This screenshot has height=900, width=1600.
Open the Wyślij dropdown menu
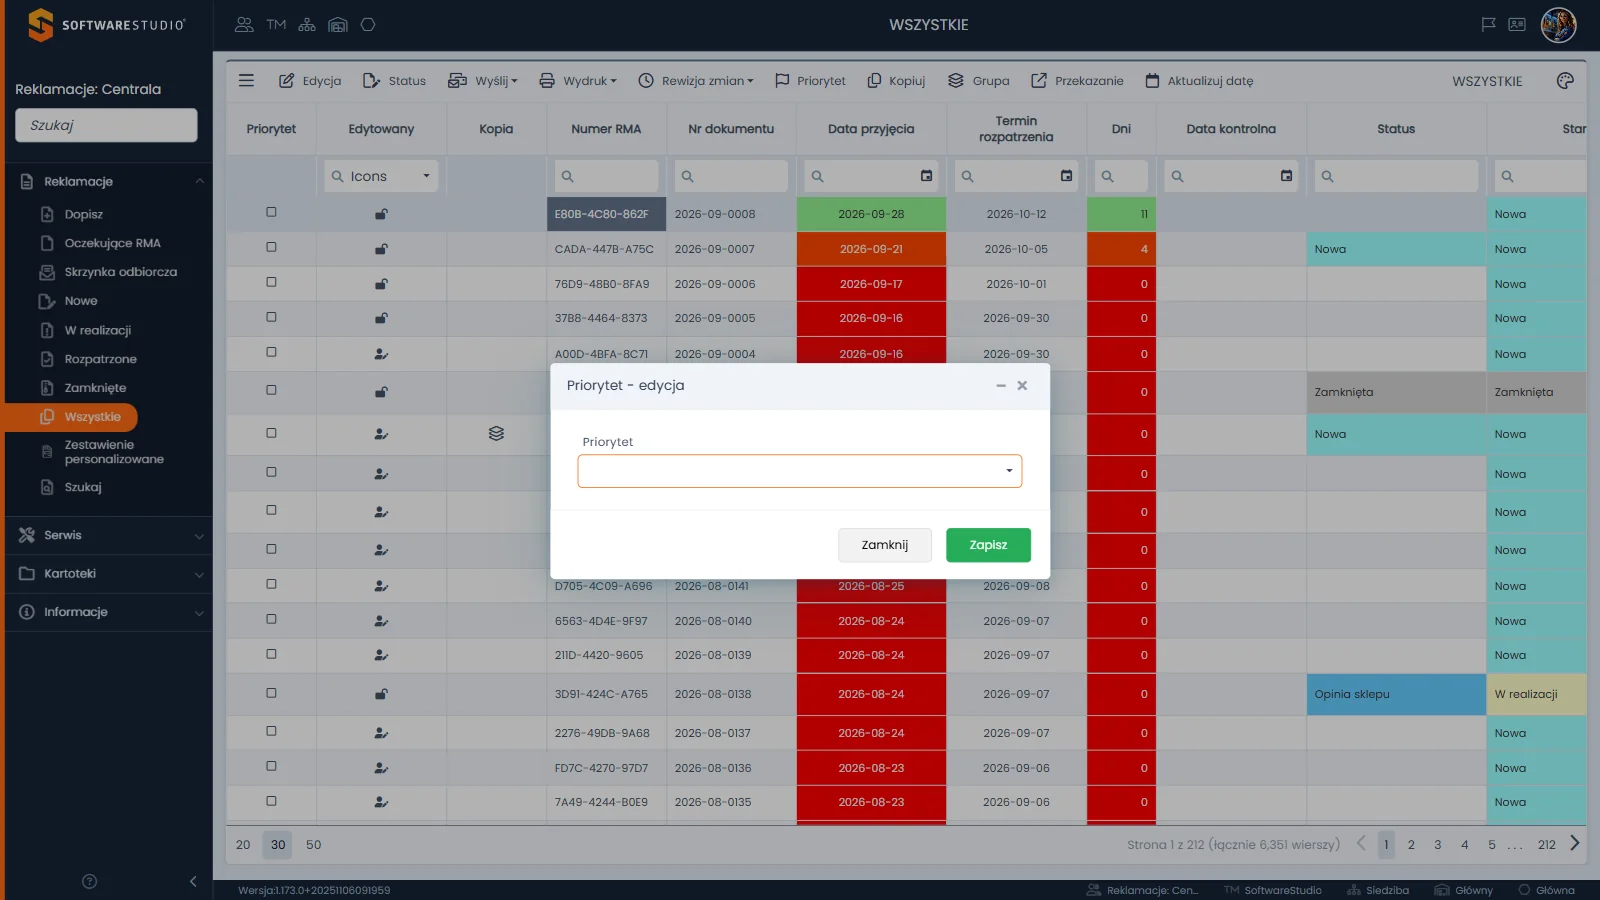tap(483, 80)
